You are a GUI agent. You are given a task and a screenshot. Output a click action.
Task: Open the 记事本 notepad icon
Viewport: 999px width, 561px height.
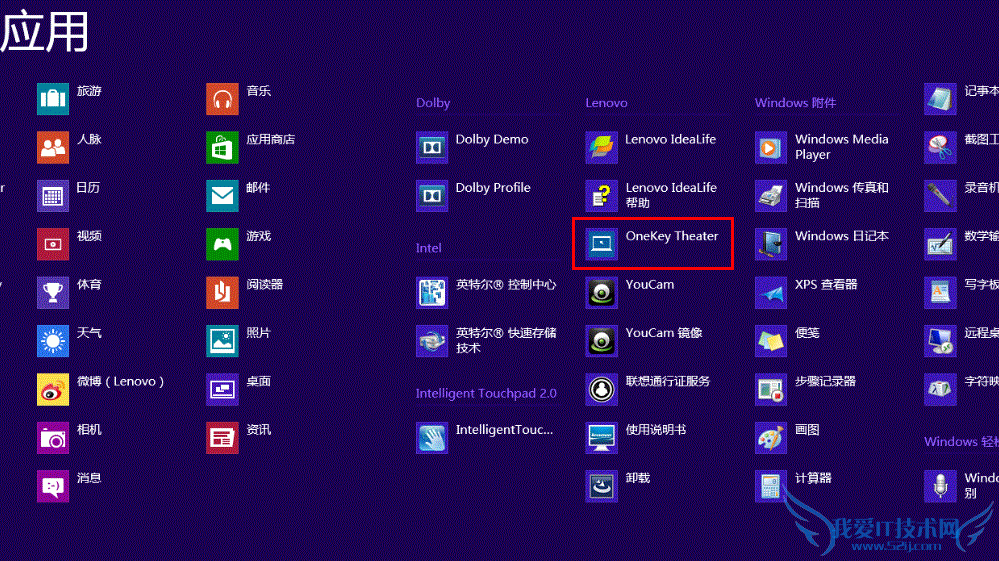click(940, 99)
